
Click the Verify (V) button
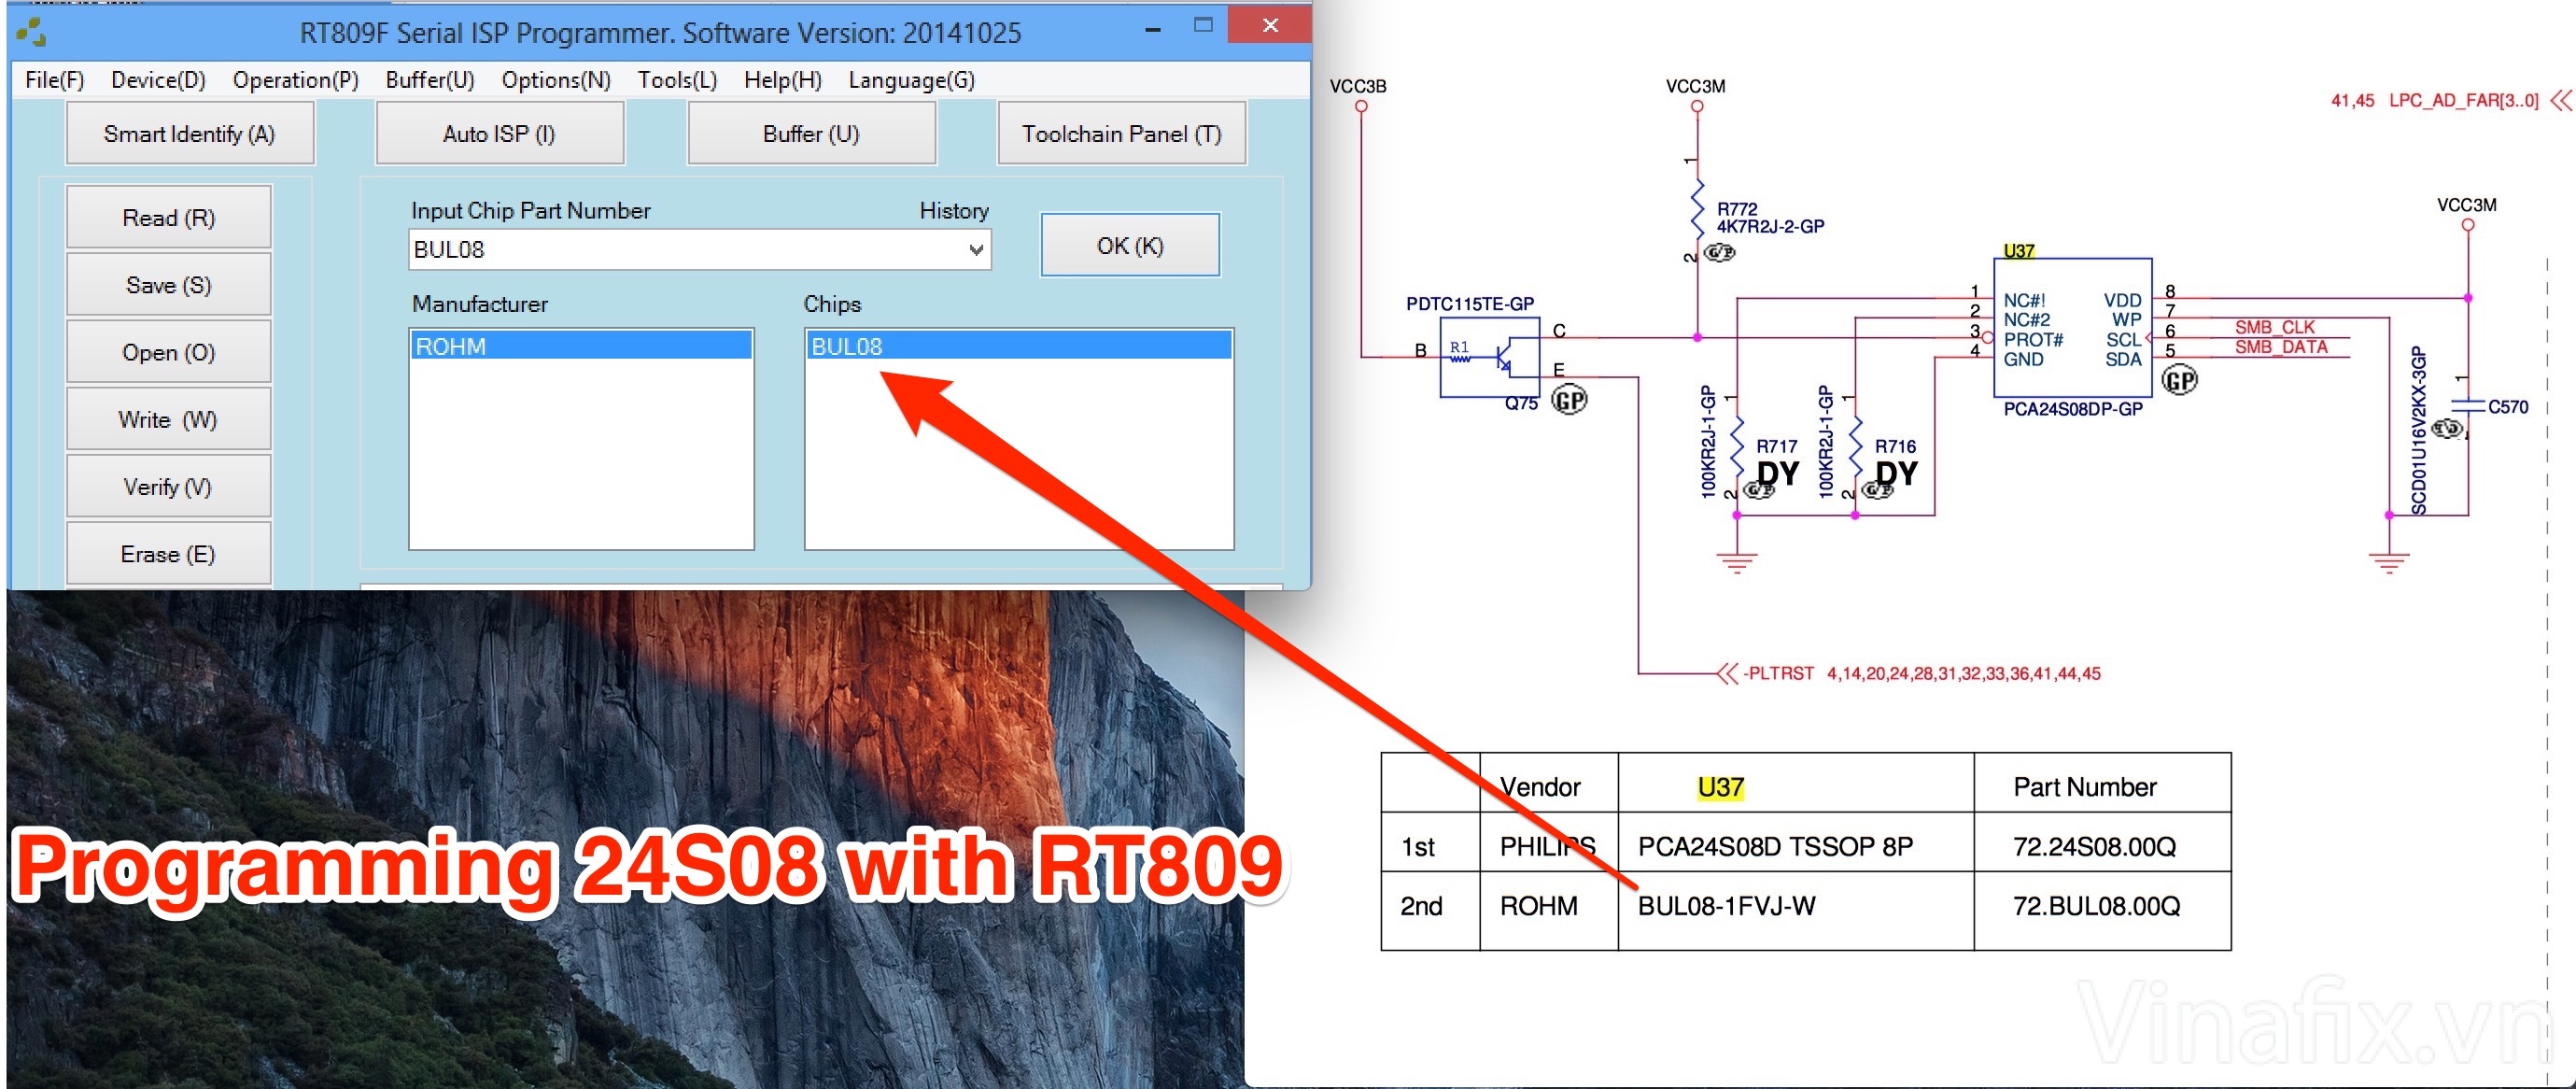point(168,487)
